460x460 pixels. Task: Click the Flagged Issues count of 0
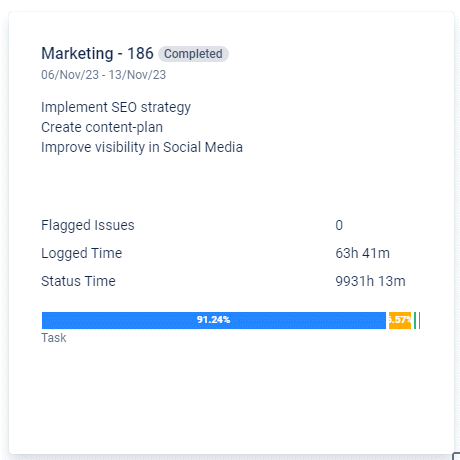339,226
